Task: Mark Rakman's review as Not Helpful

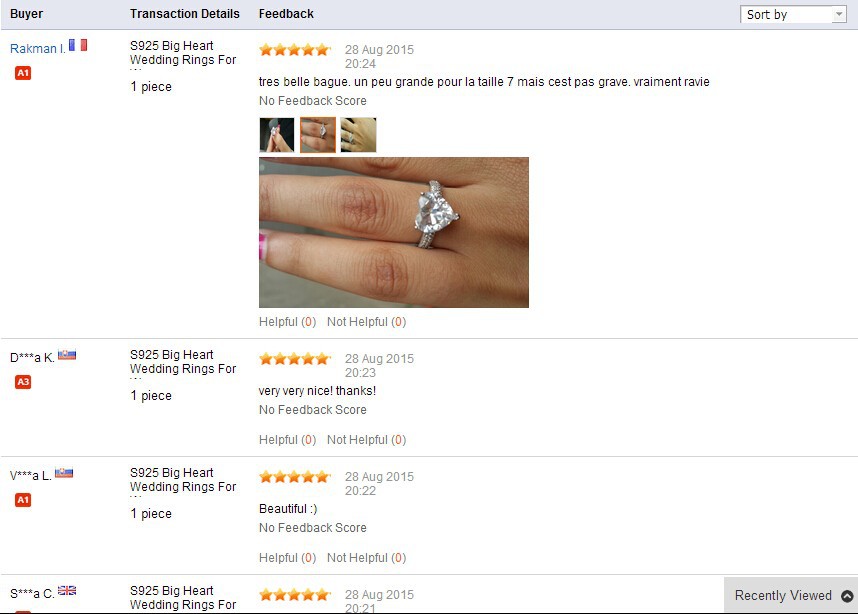Action: tap(367, 322)
